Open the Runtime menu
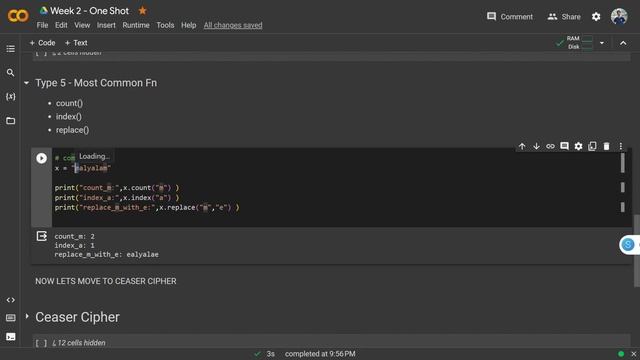The width and height of the screenshot is (640, 360). coord(136,25)
